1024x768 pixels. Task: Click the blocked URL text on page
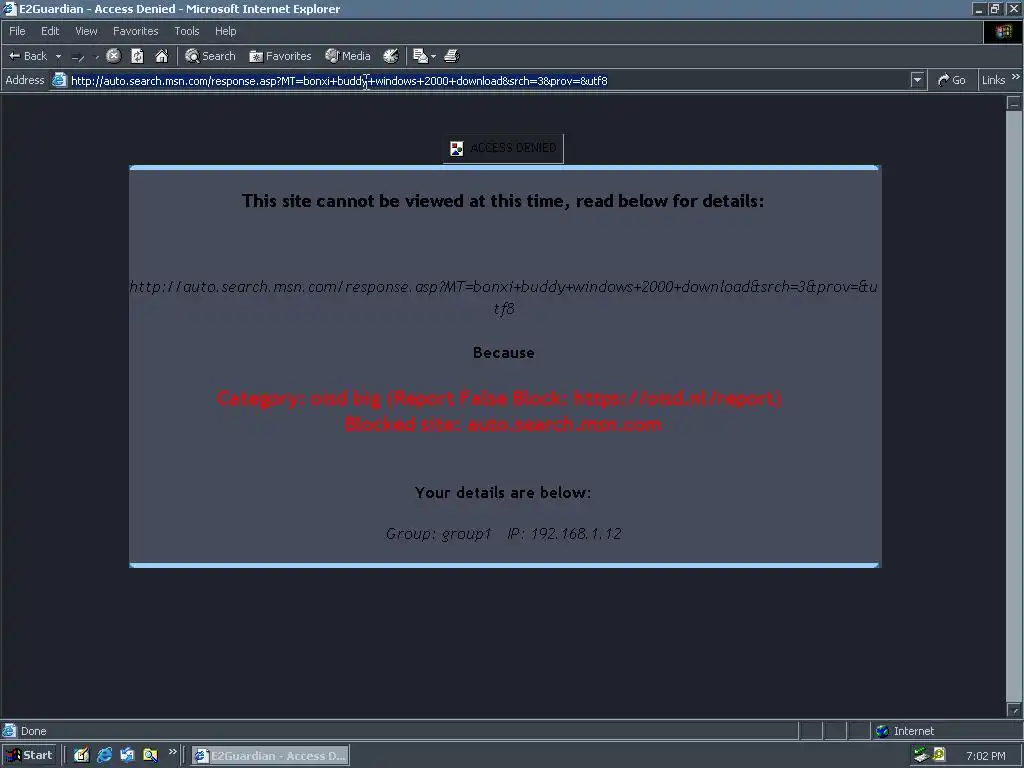click(504, 297)
